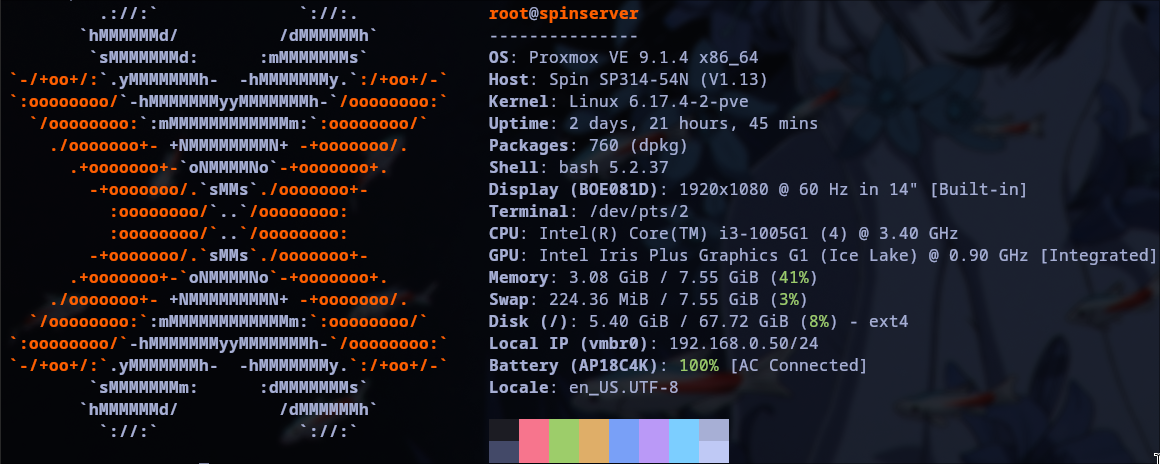Click the green "100%" battery value

[698, 366]
